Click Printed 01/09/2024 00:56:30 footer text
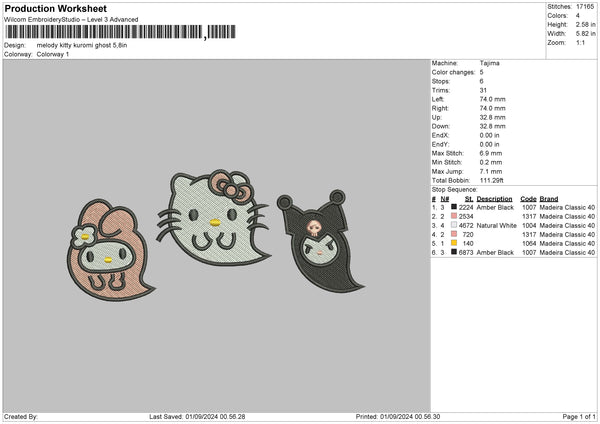This screenshot has height=424, width=600. click(x=398, y=417)
